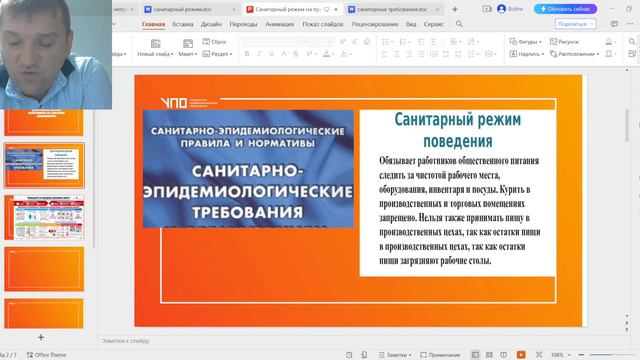Click the Layout (Макет) icon
Screen dimensions: 640x360
188,43
